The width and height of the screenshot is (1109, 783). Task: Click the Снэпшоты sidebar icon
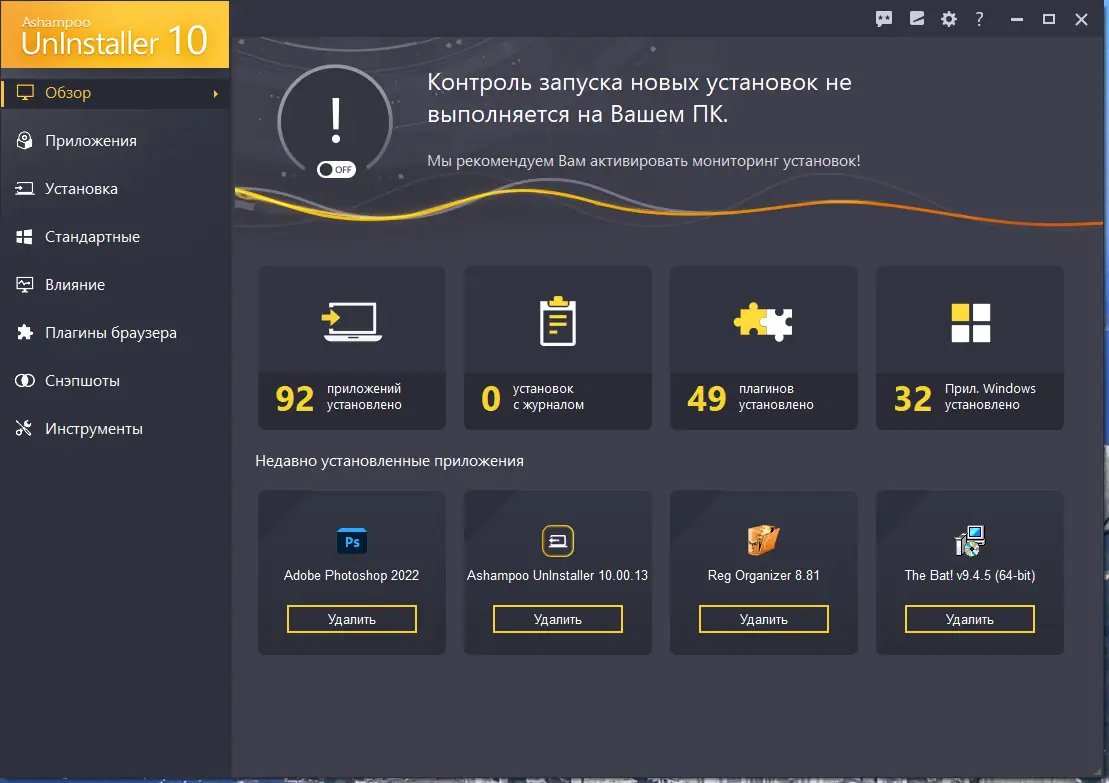click(x=25, y=381)
